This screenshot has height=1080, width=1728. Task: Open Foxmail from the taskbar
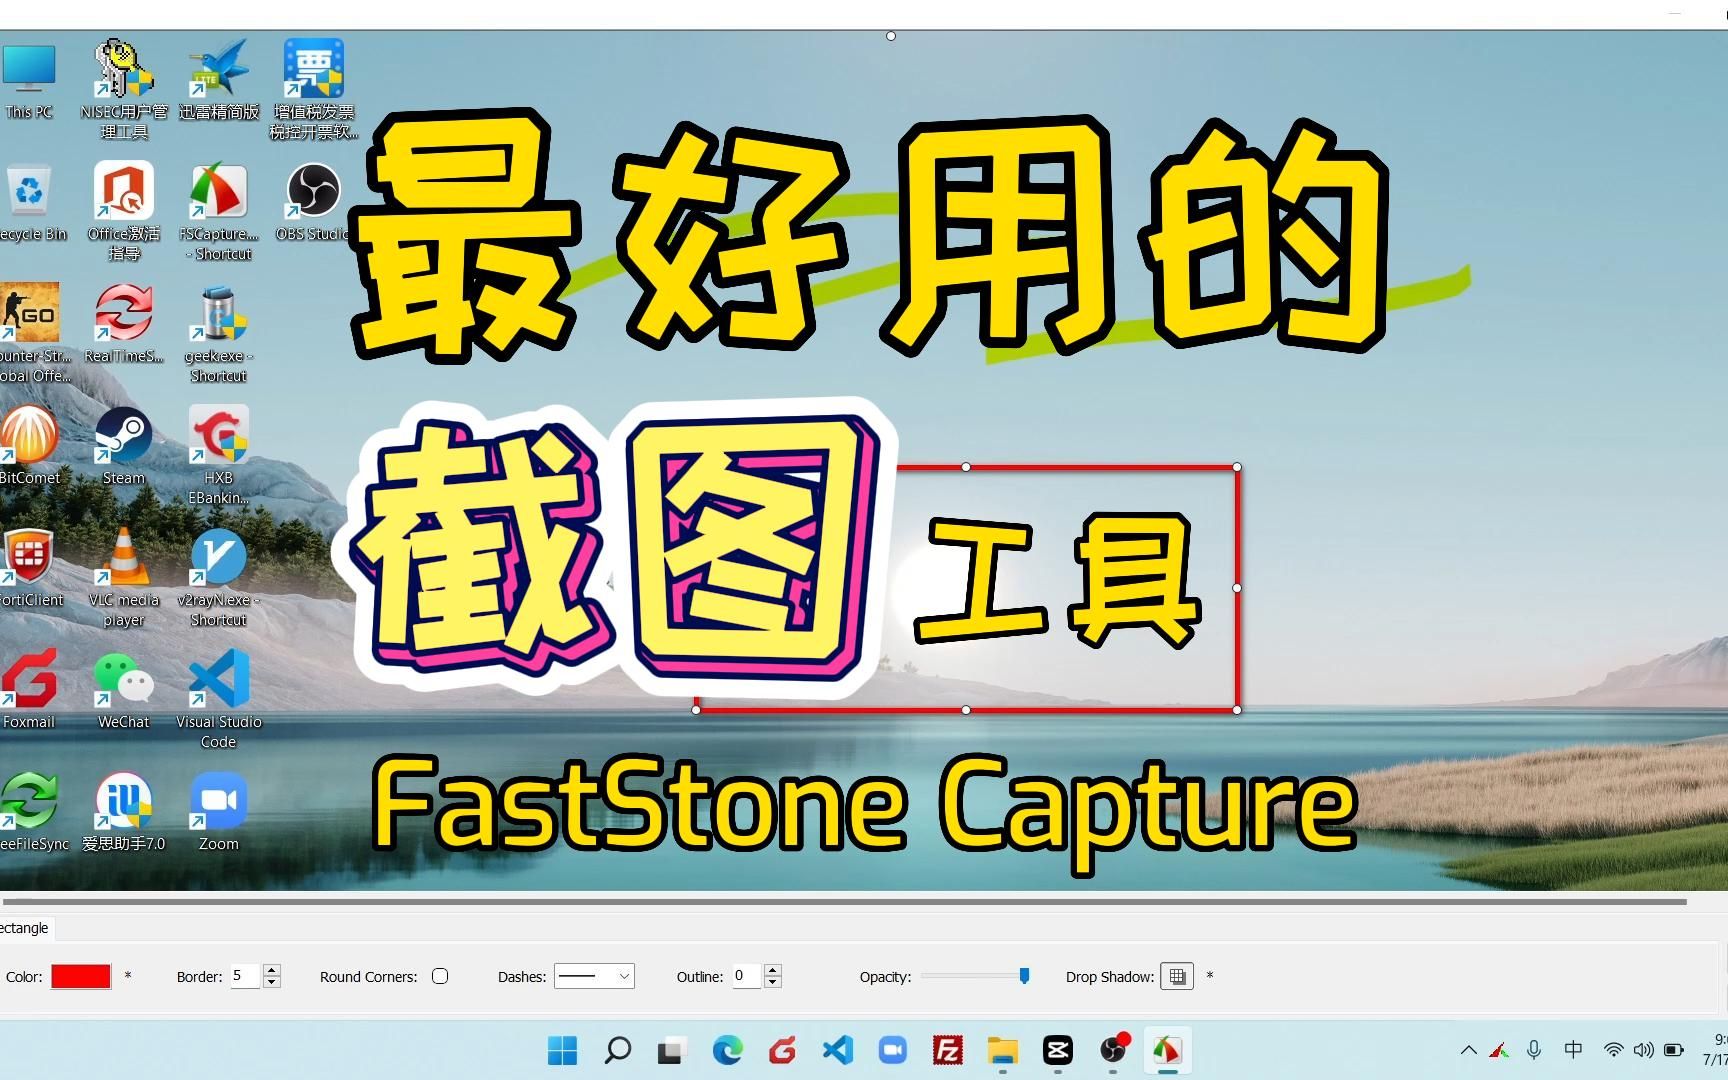tap(782, 1050)
